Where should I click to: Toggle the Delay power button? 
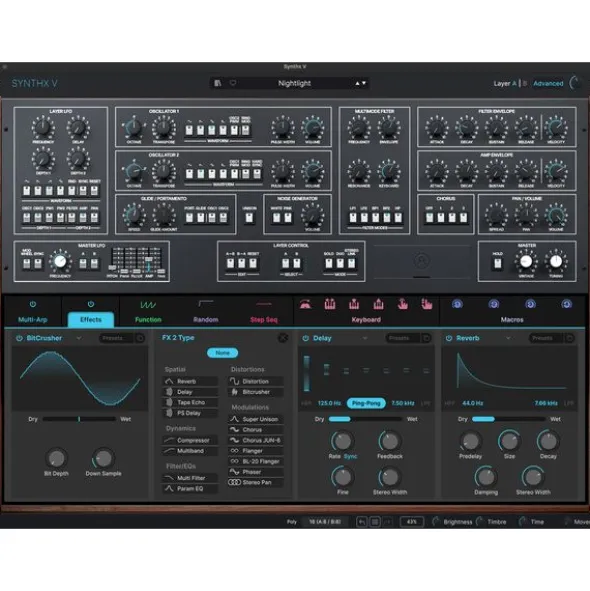[x=306, y=338]
